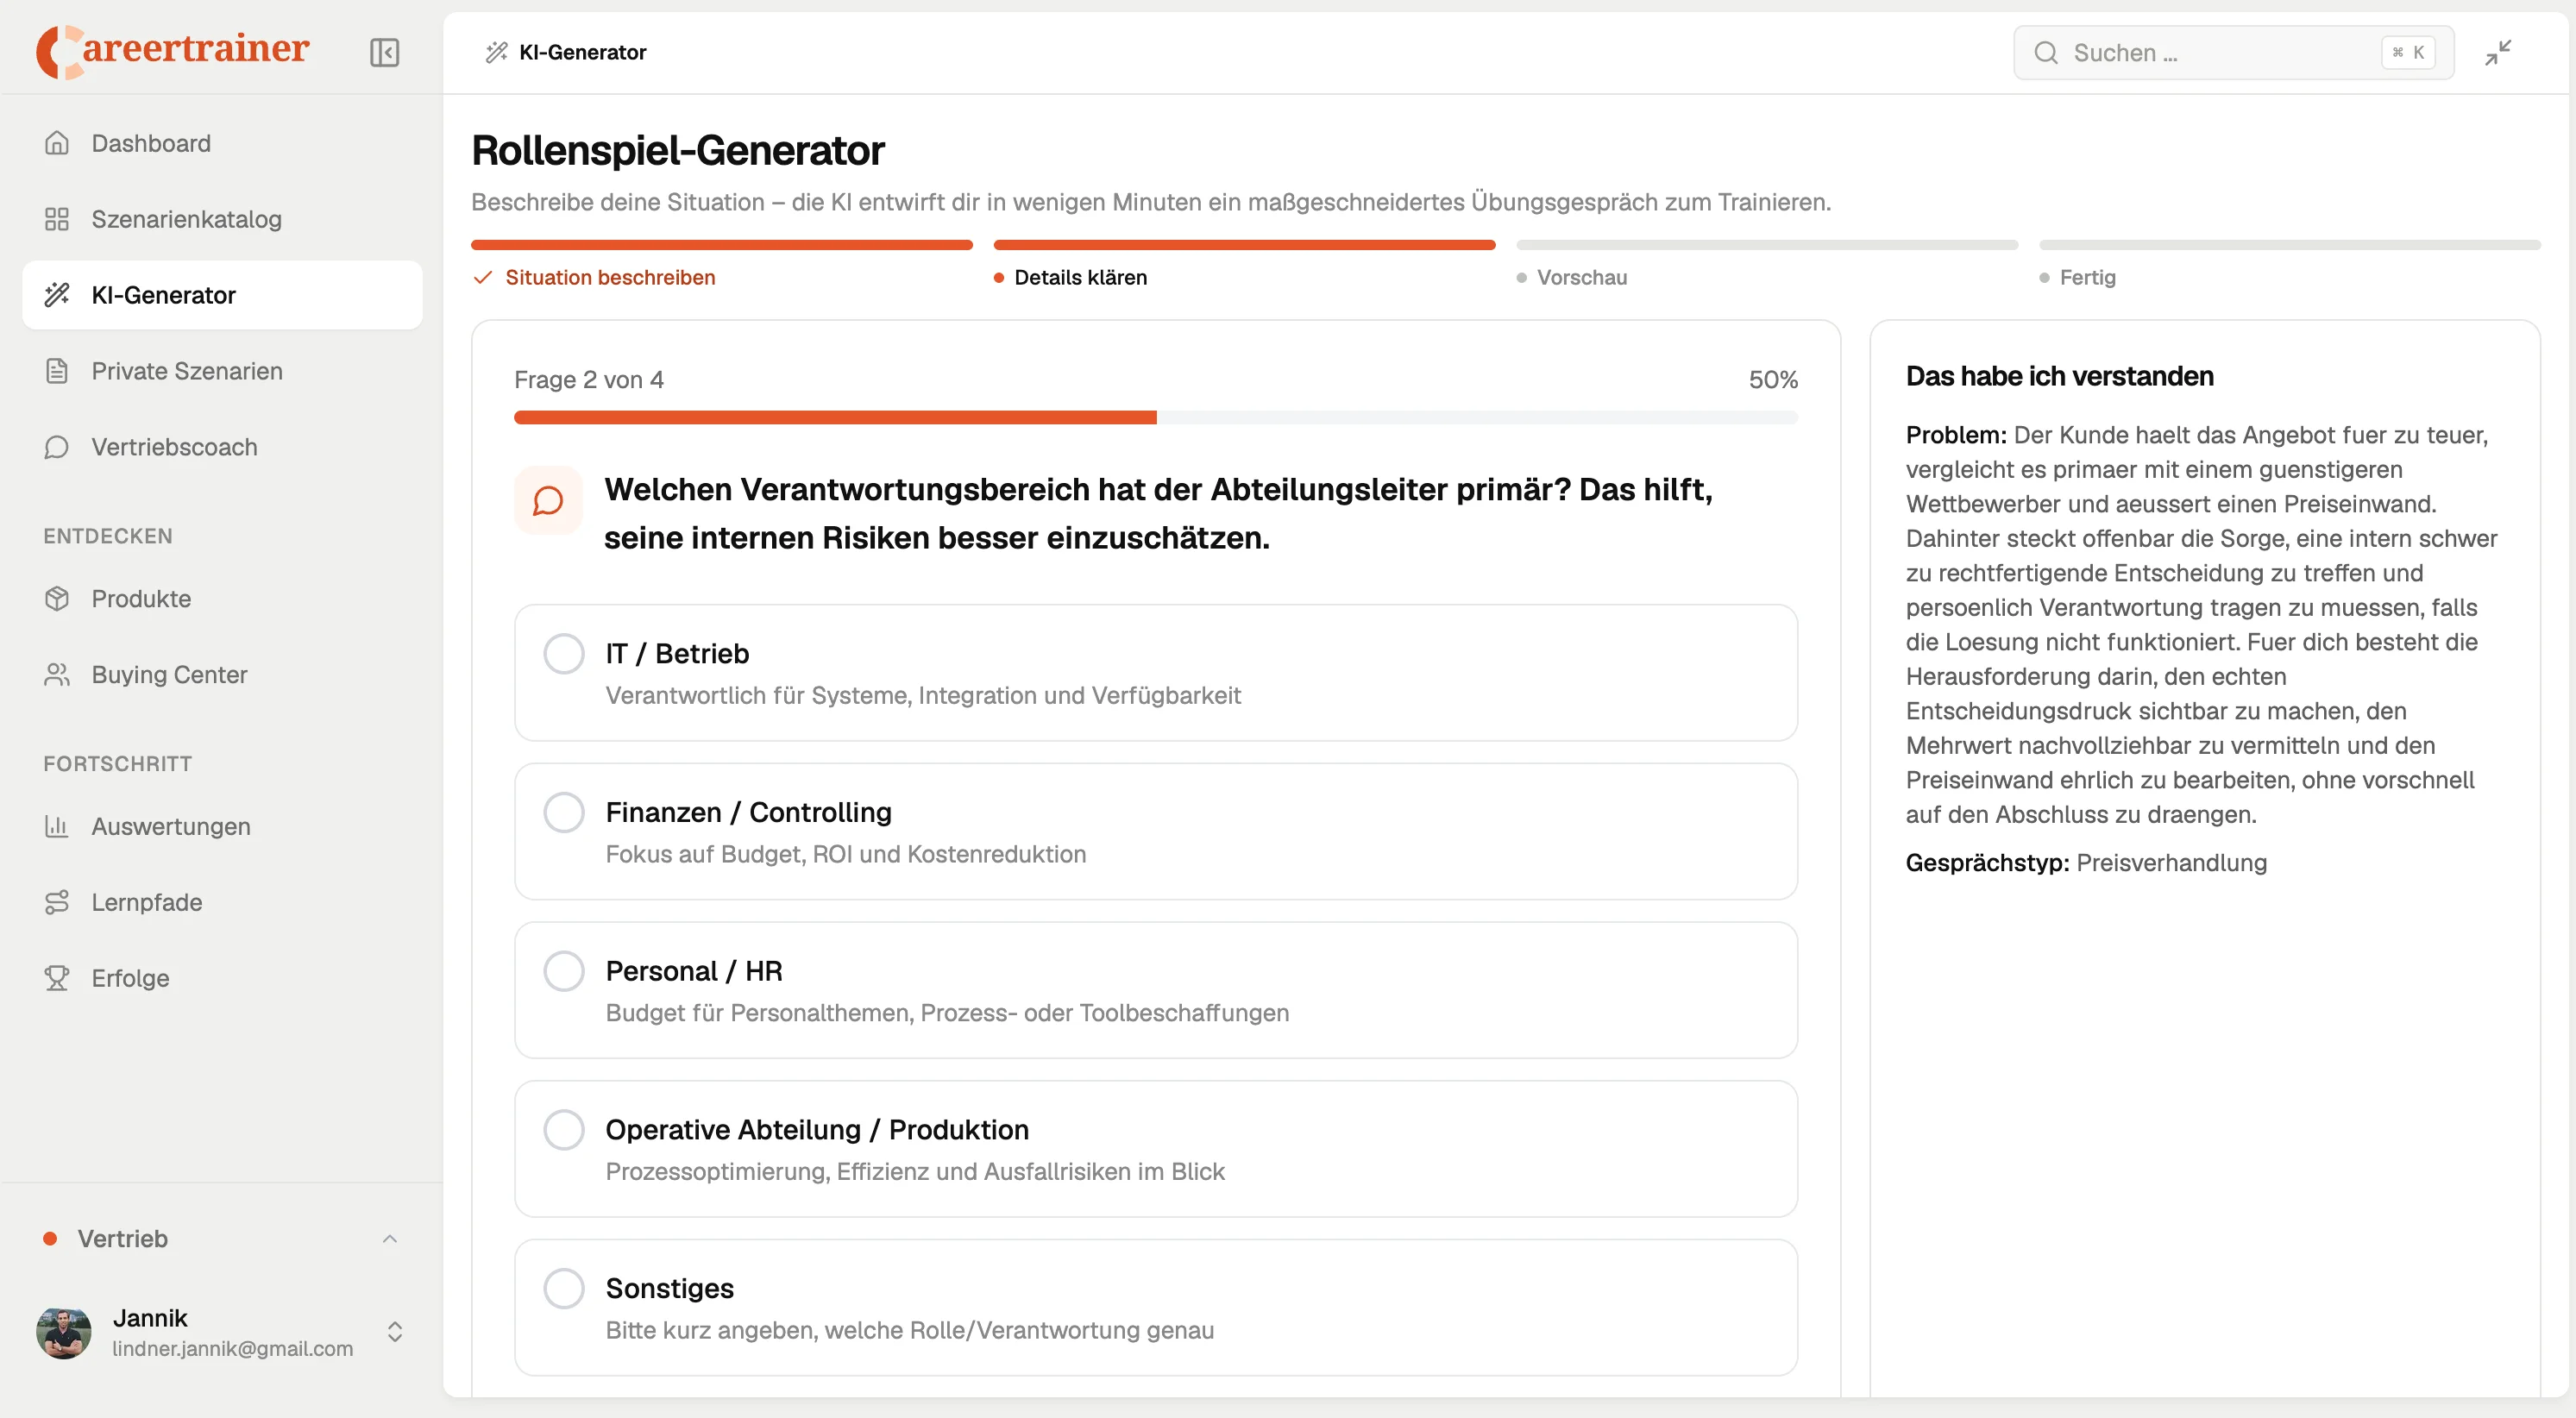Select the IT / Betrieb radio option
The width and height of the screenshot is (2576, 1418).
tap(564, 654)
